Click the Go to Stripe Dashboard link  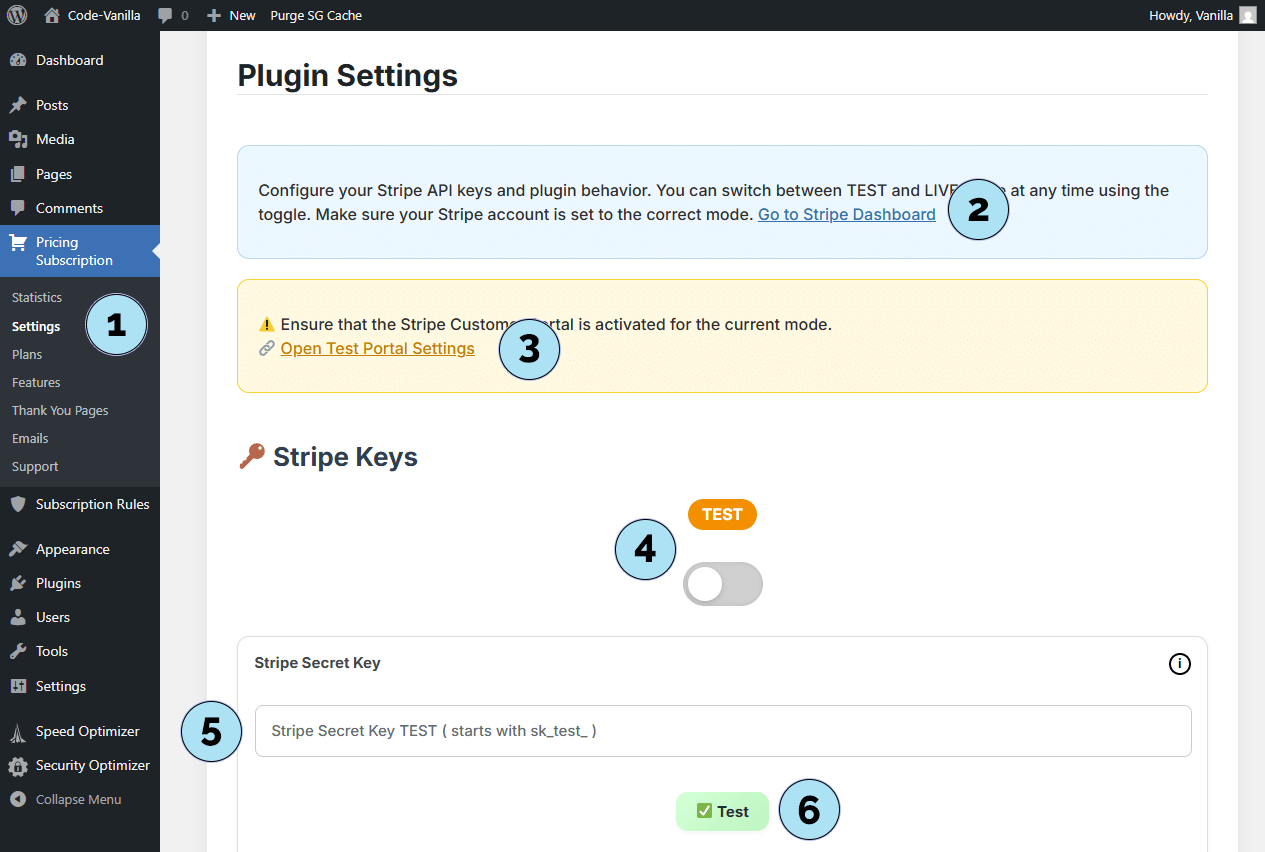click(846, 214)
